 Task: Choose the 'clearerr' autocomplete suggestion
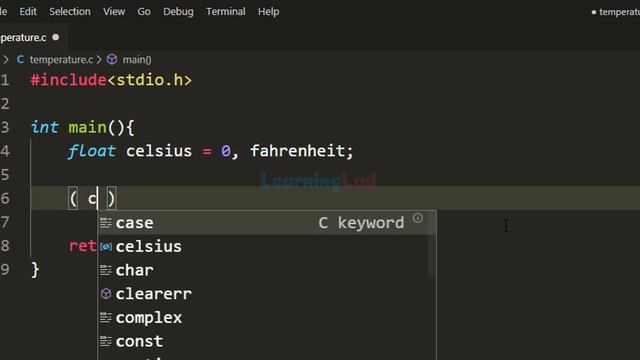click(267, 294)
